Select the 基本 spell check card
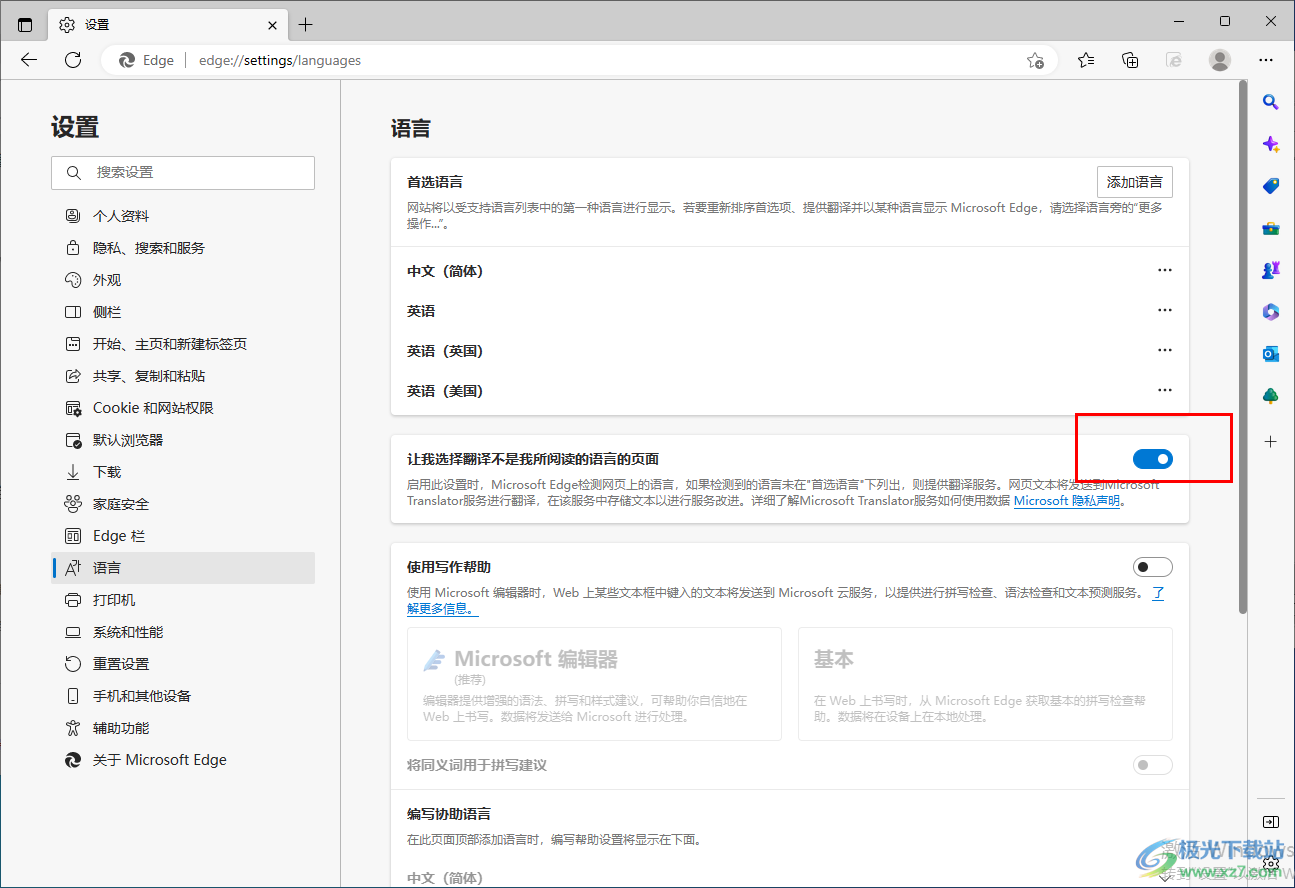This screenshot has height=888, width=1295. click(x=985, y=684)
